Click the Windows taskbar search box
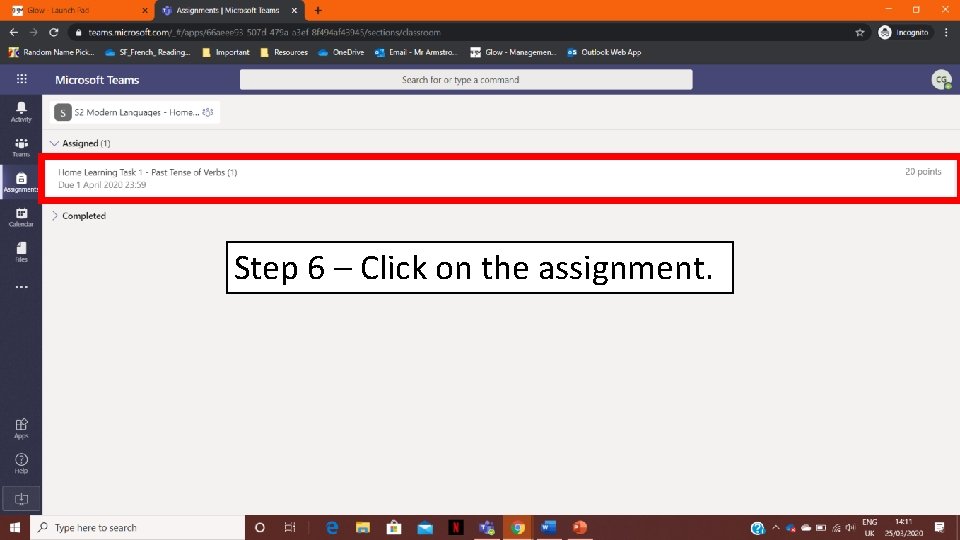 click(137, 527)
